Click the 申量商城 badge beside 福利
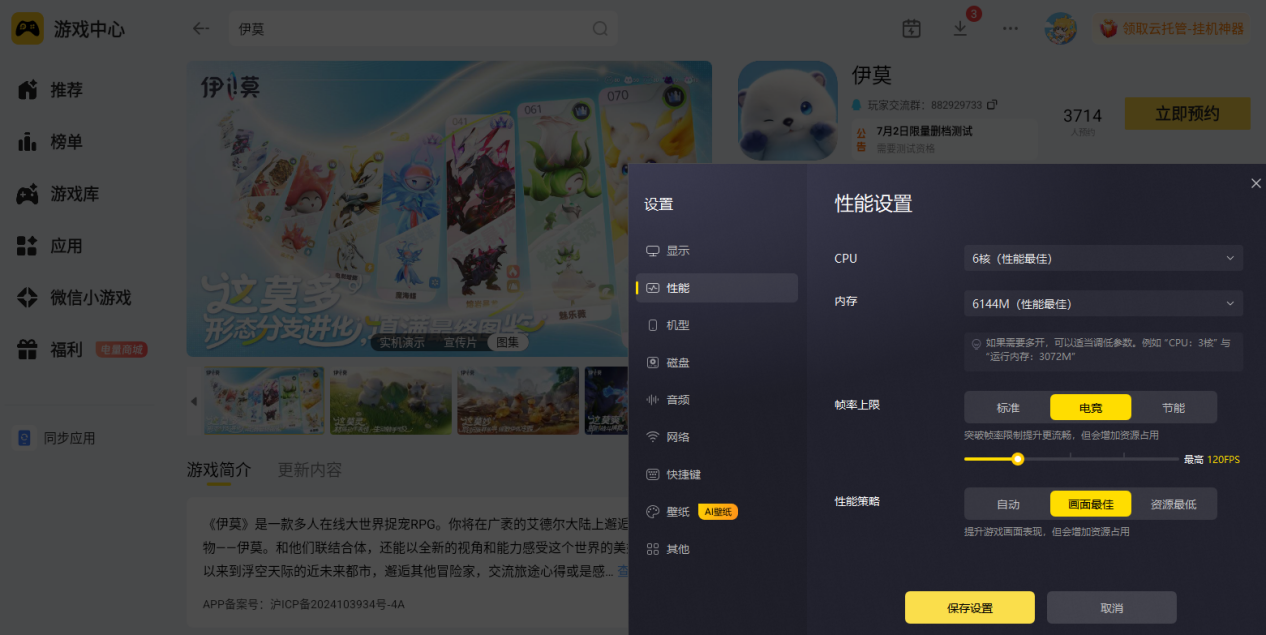This screenshot has width=1266, height=635. click(x=122, y=350)
